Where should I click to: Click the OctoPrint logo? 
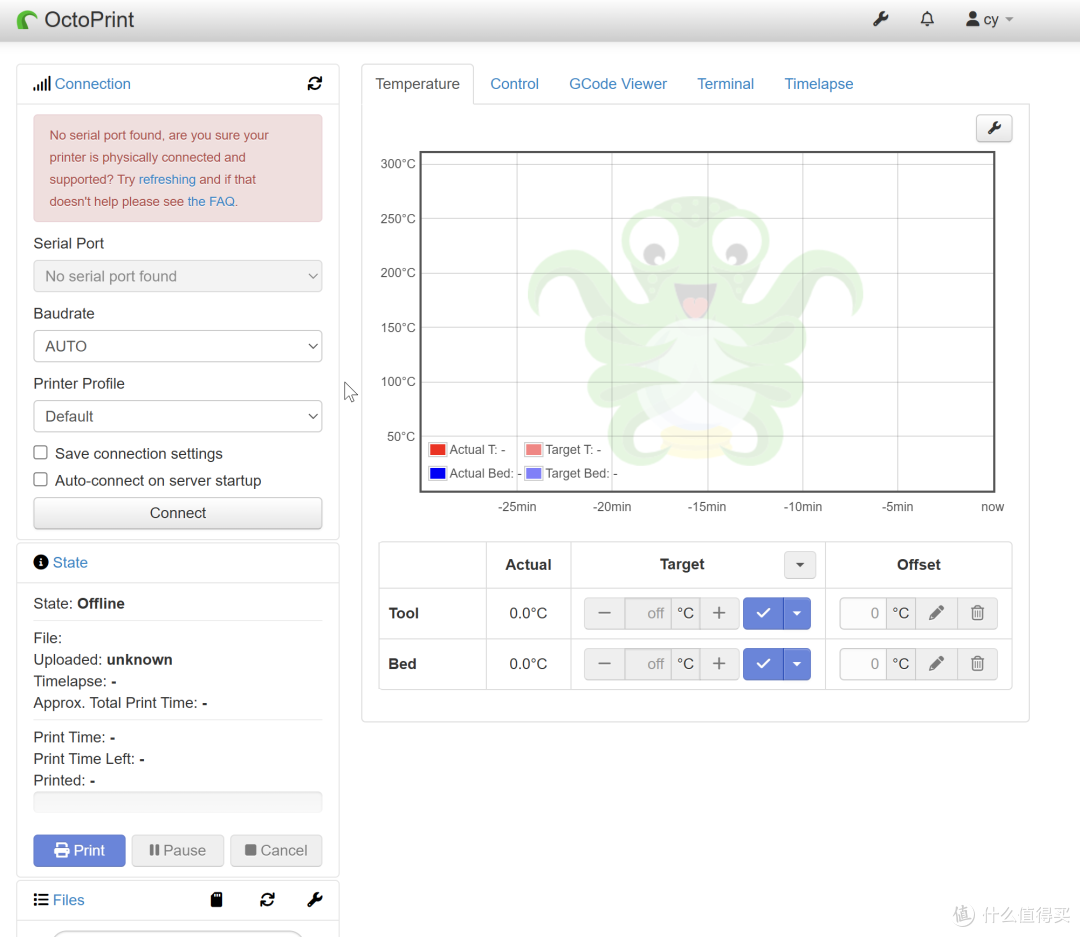click(x=76, y=20)
